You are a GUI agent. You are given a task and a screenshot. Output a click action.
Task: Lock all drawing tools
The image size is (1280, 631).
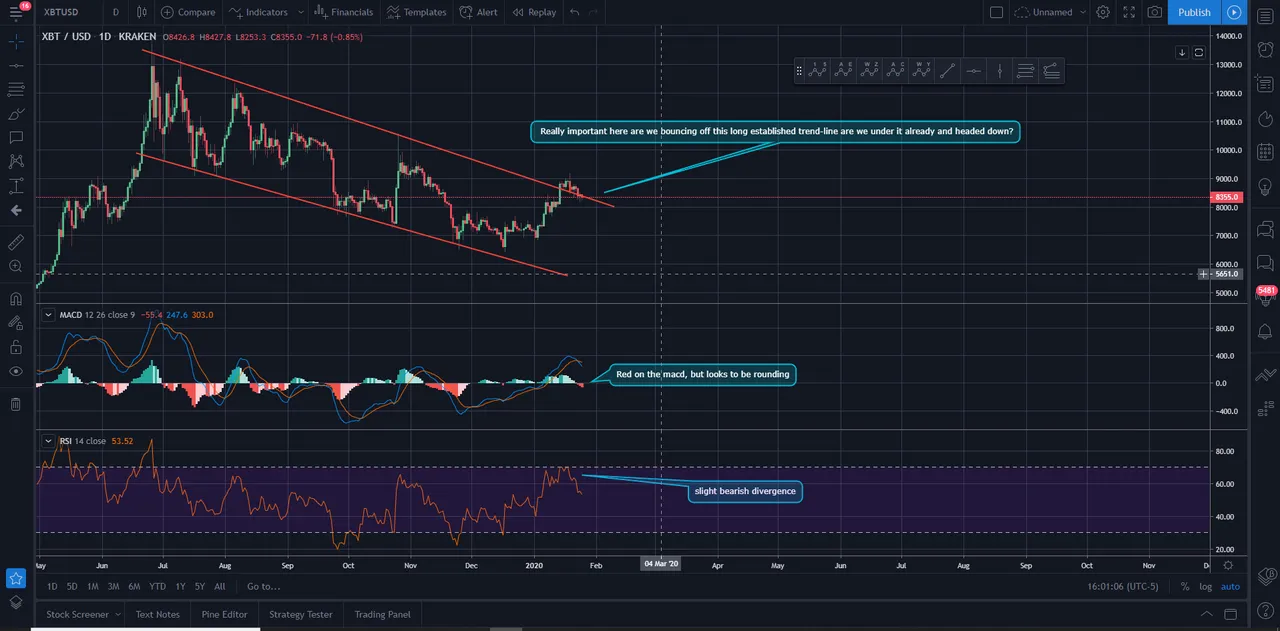[x=15, y=347]
